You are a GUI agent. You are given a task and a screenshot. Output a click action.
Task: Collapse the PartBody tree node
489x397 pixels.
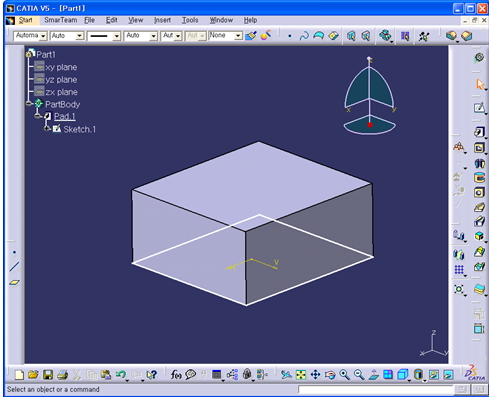29,104
